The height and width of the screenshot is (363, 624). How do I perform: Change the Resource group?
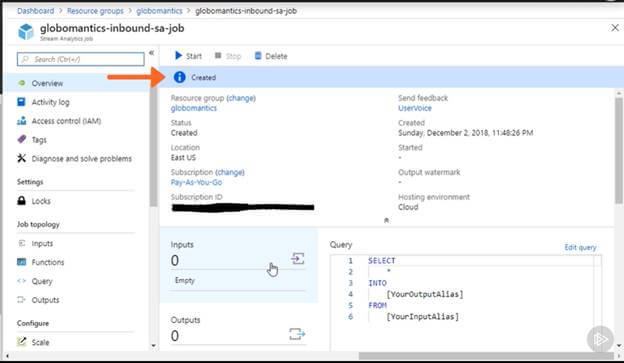pos(241,98)
